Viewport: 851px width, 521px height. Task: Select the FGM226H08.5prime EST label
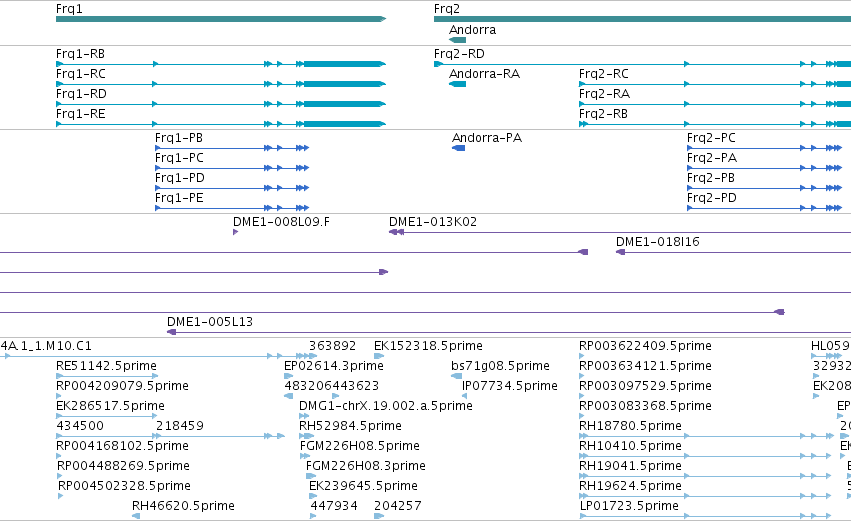[360, 446]
